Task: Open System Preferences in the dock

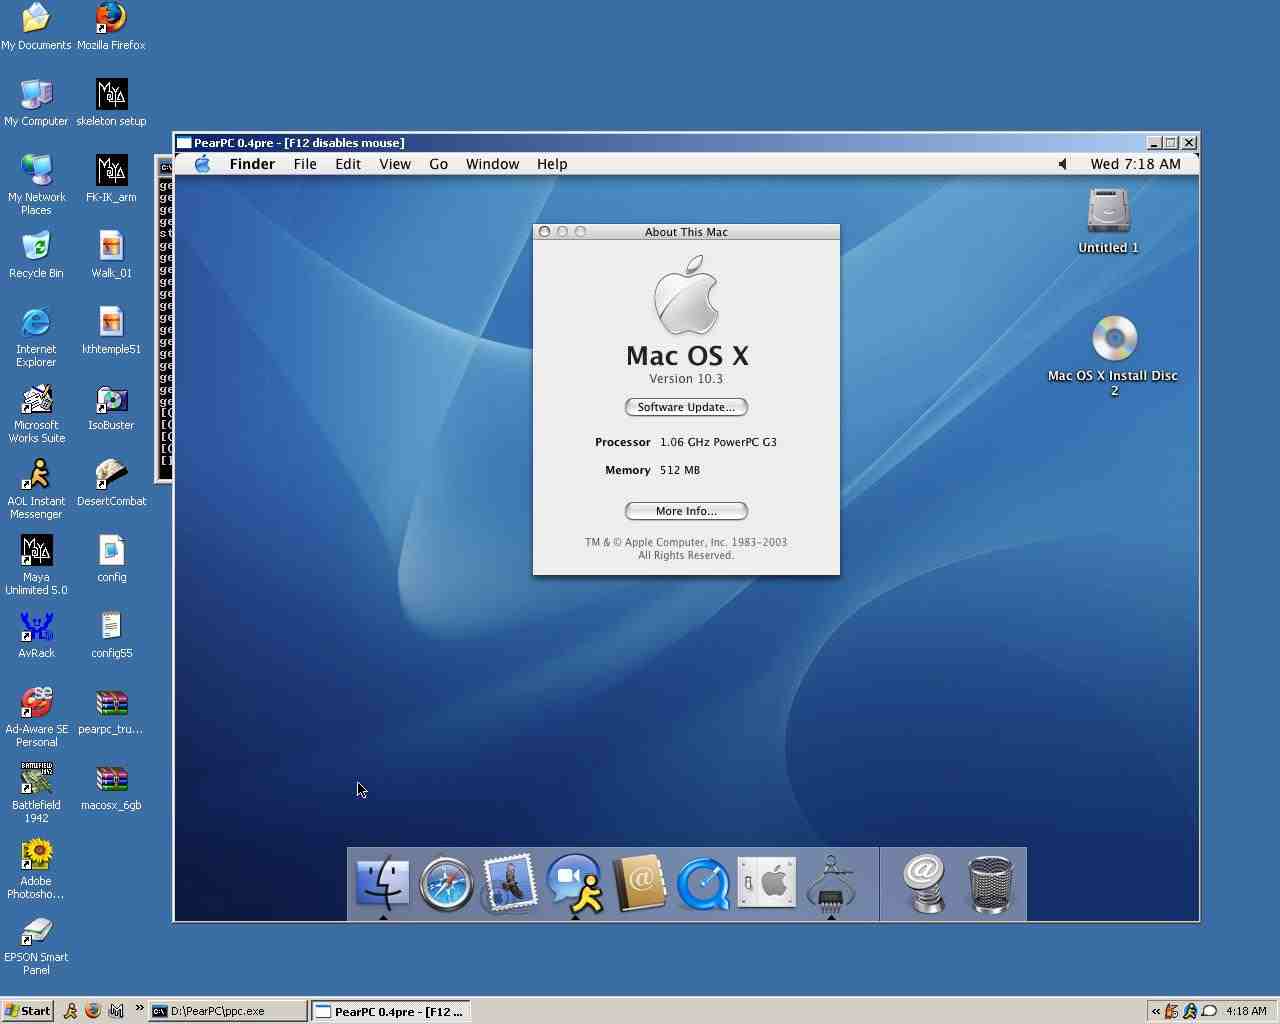Action: (767, 883)
